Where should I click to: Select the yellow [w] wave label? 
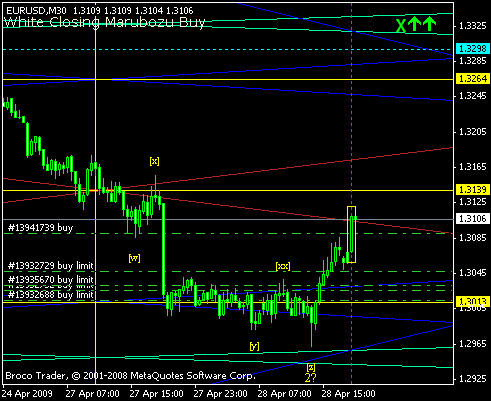click(x=134, y=258)
